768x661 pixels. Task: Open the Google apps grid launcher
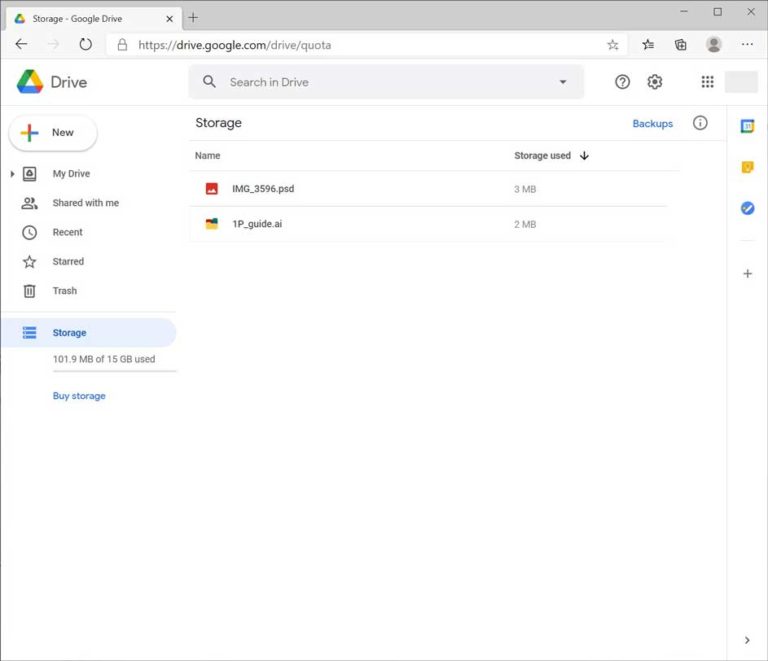[x=707, y=82]
